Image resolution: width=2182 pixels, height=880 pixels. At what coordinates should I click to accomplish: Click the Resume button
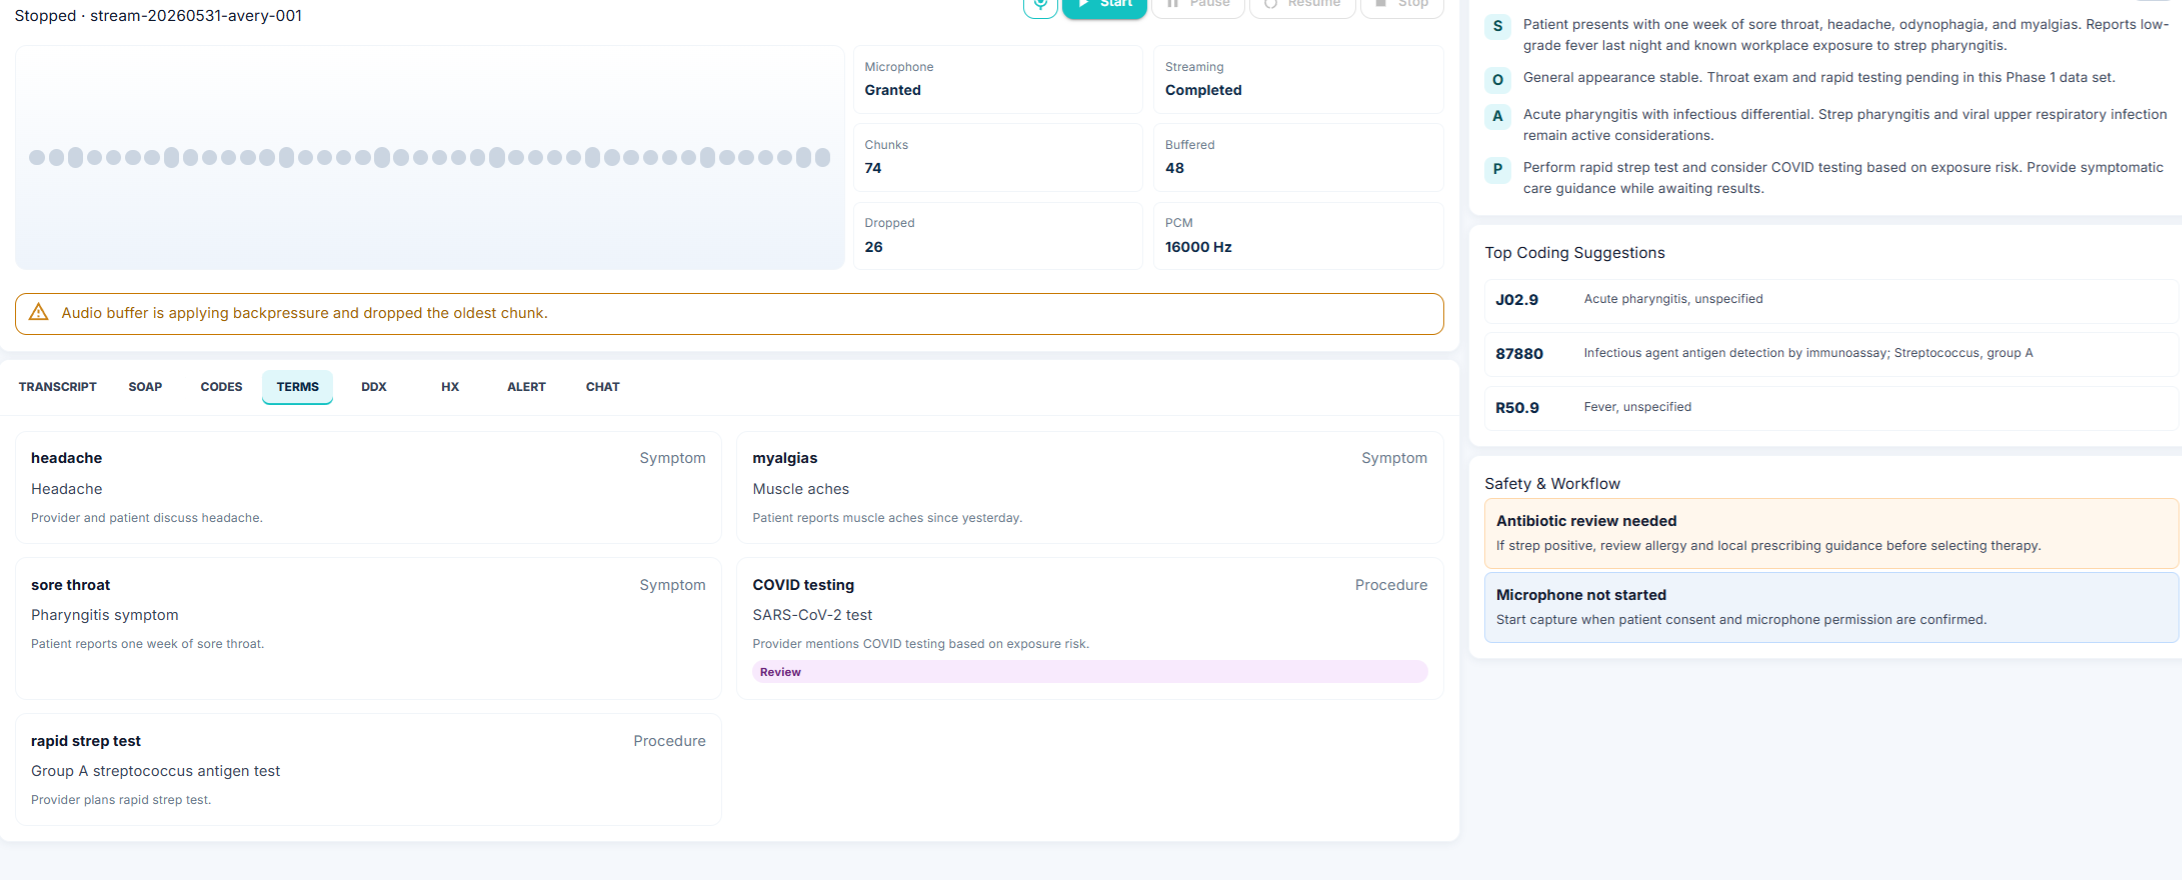(x=1302, y=5)
